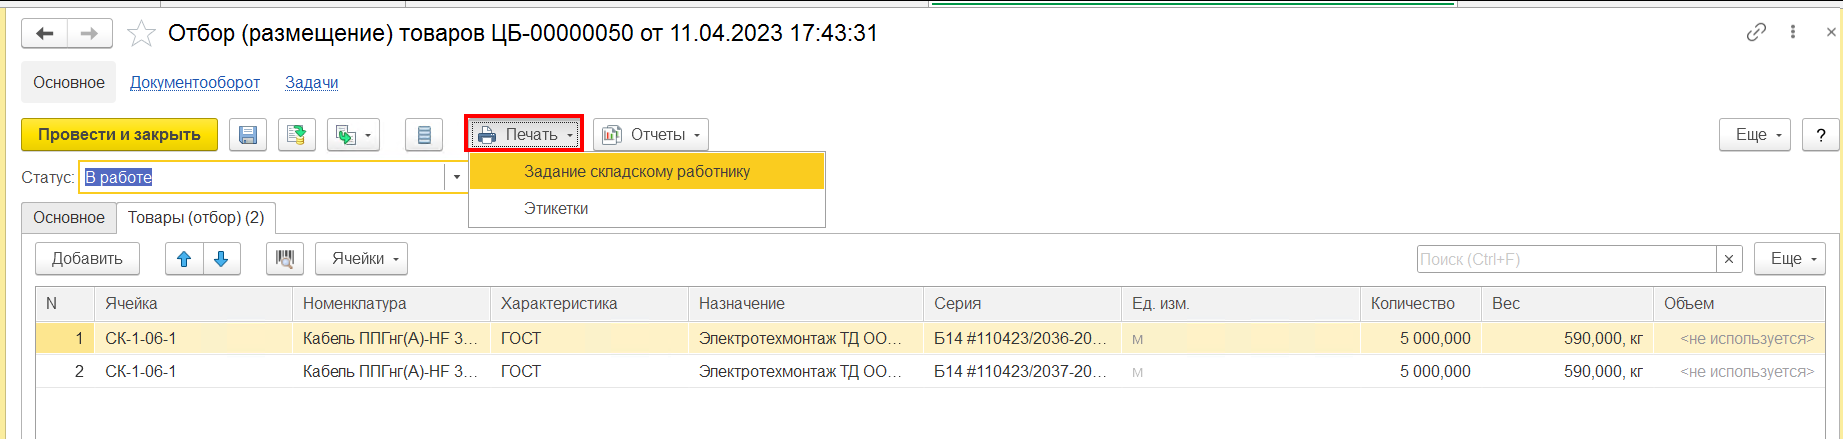Add document to favorites star
Screen dimensions: 1843x439
(141, 34)
